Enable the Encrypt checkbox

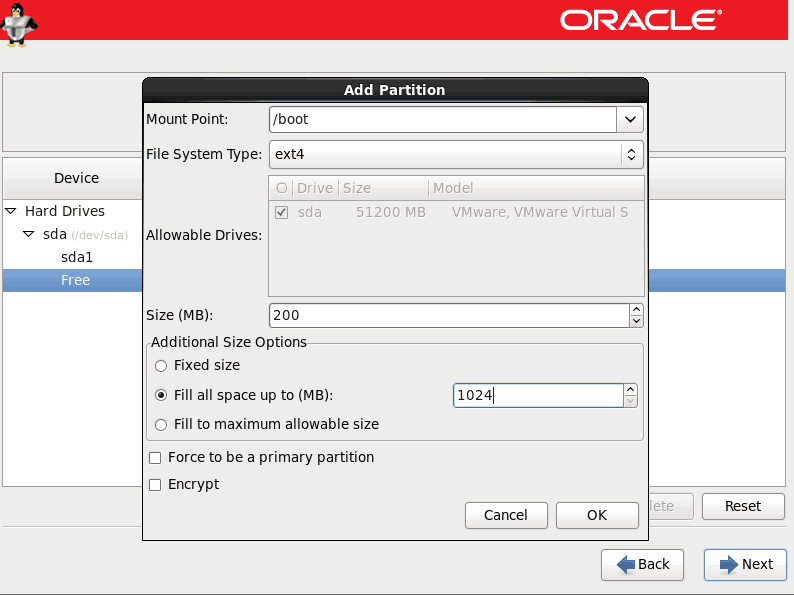click(x=155, y=485)
